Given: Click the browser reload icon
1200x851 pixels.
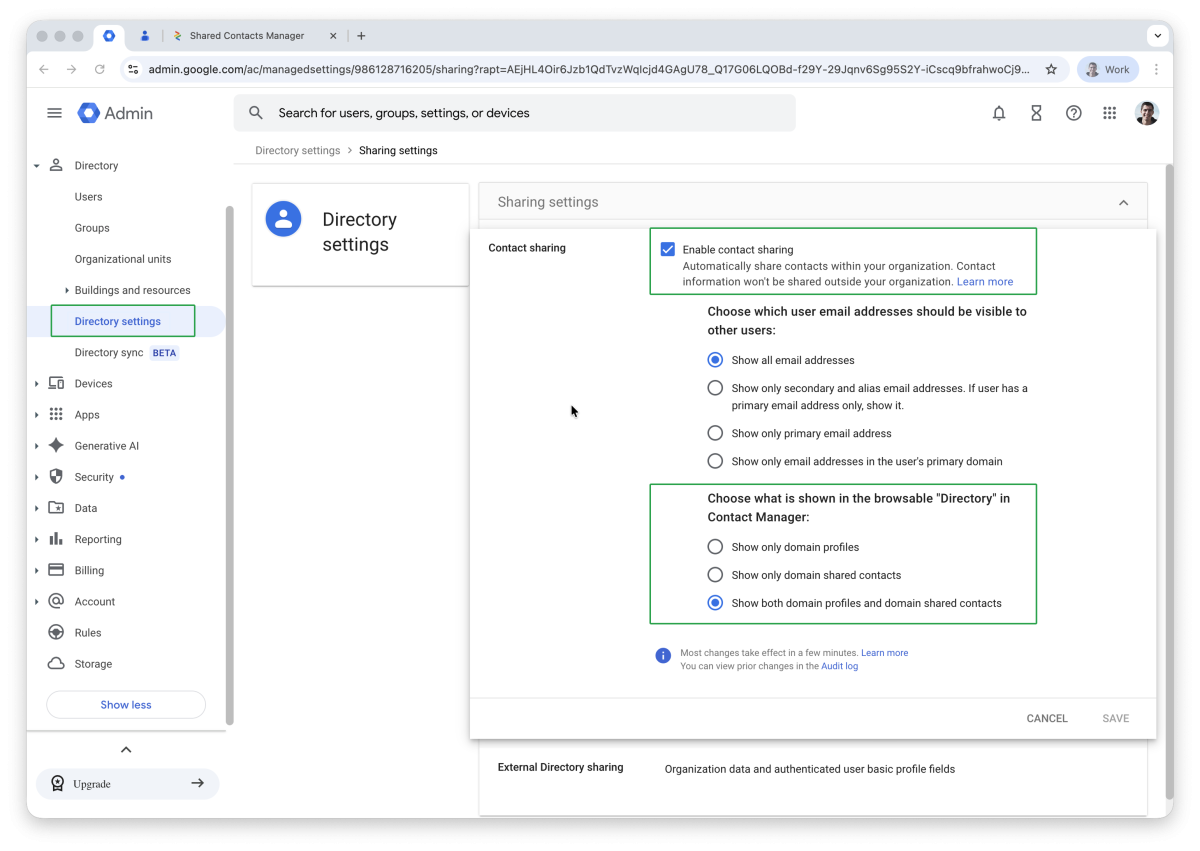Looking at the screenshot, I should point(100,70).
